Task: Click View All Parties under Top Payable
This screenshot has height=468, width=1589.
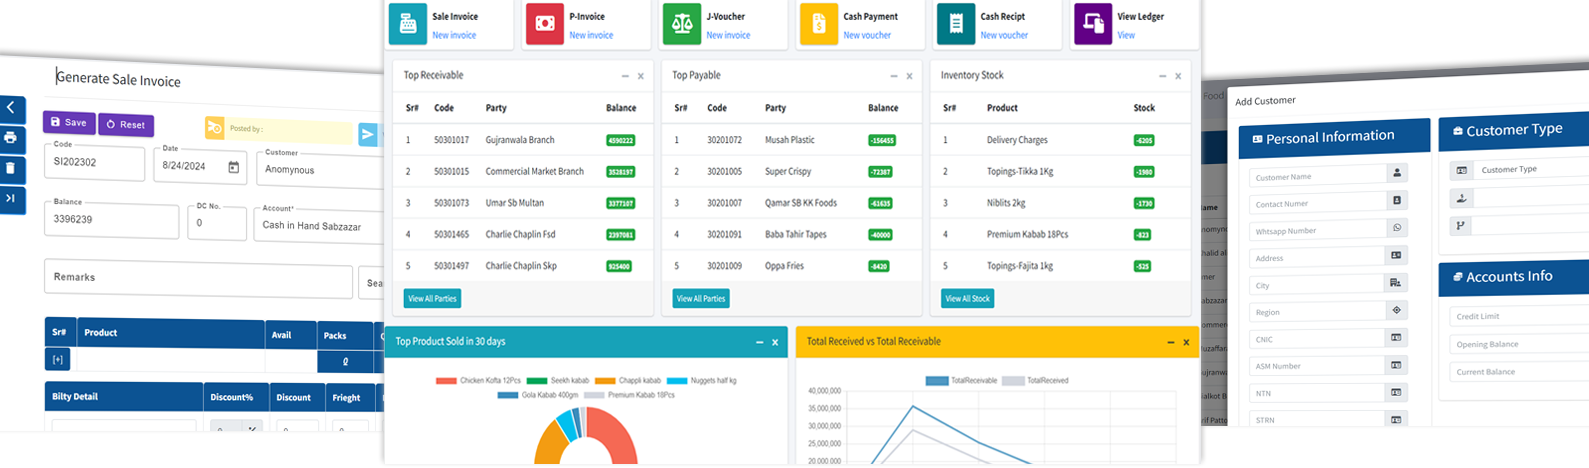Action: coord(701,298)
